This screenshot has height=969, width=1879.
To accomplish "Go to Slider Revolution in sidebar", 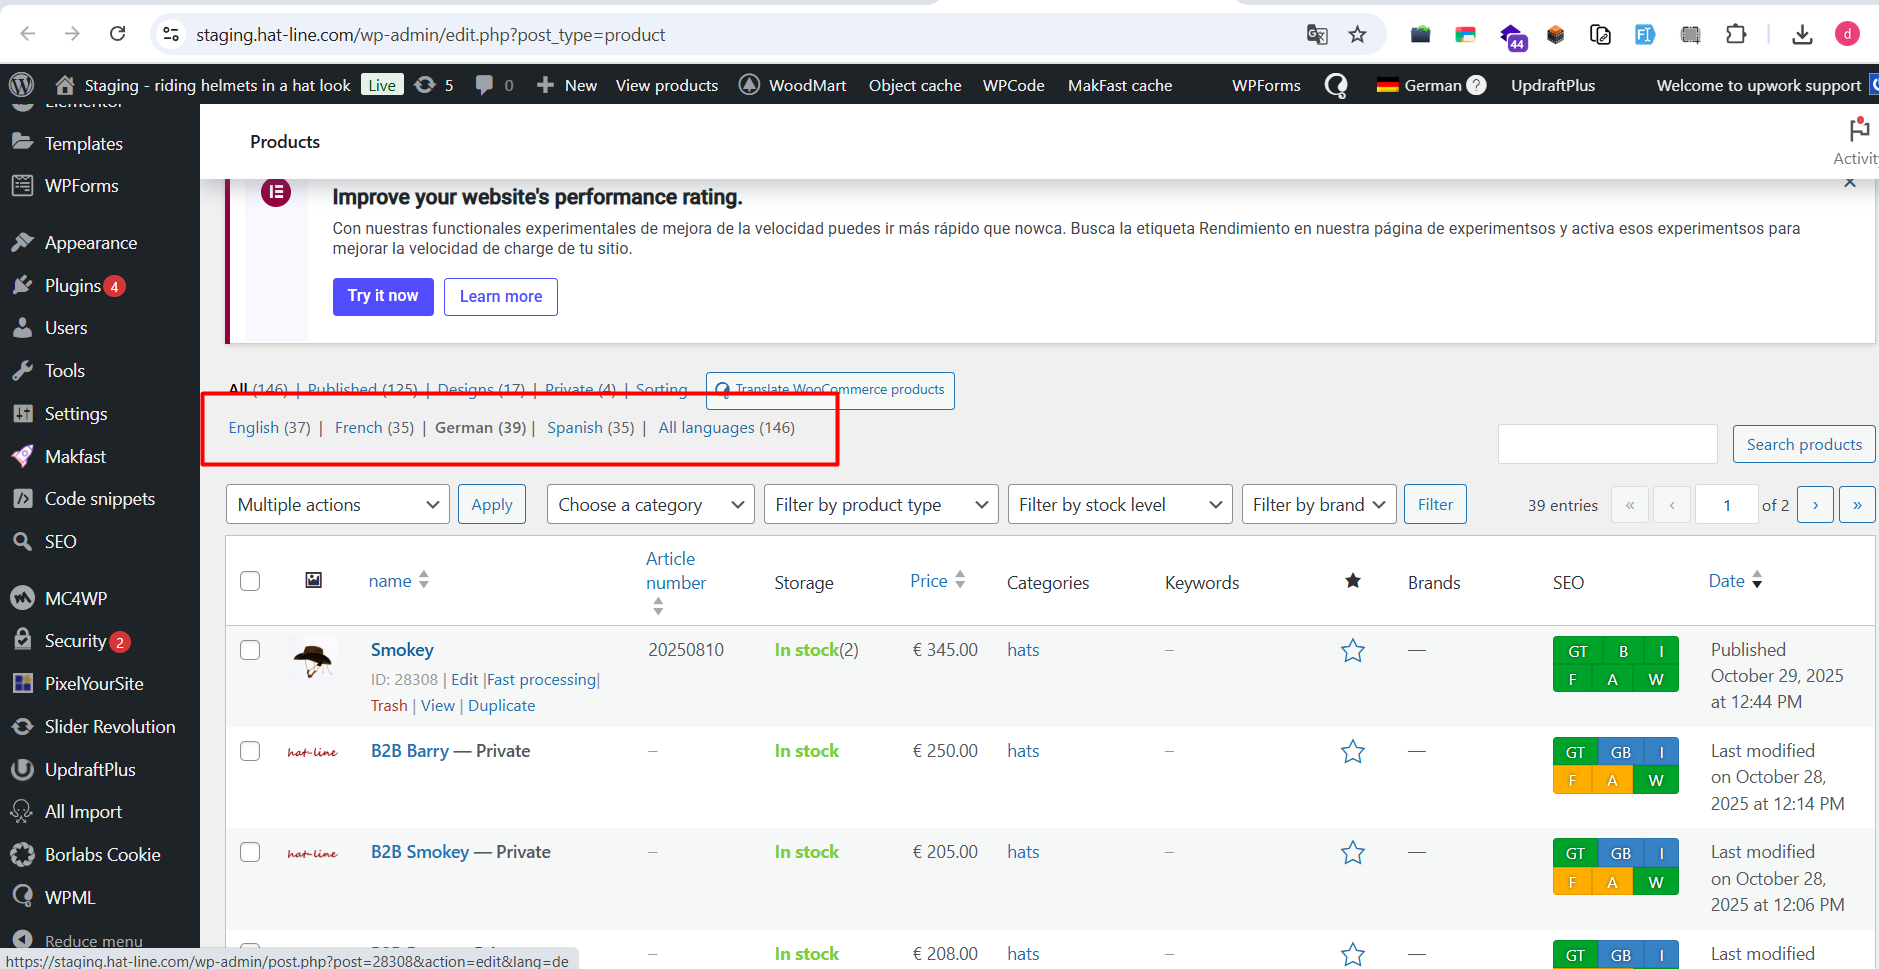I will click(109, 727).
